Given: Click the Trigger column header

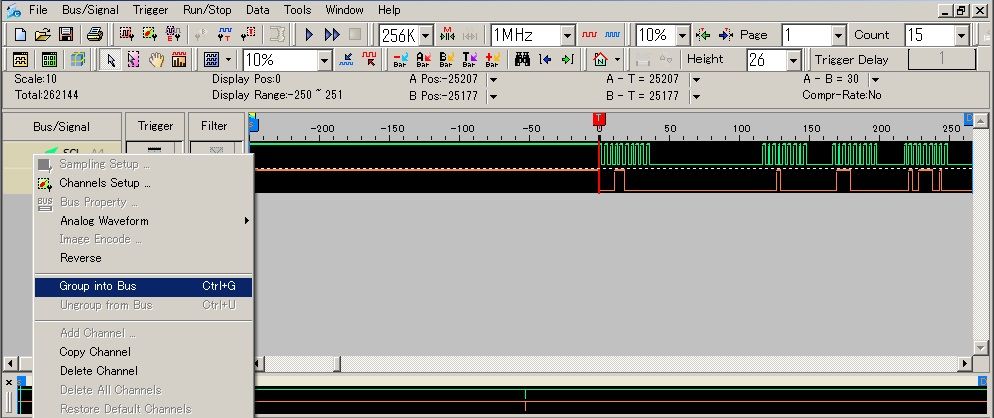Looking at the screenshot, I should tap(155, 126).
